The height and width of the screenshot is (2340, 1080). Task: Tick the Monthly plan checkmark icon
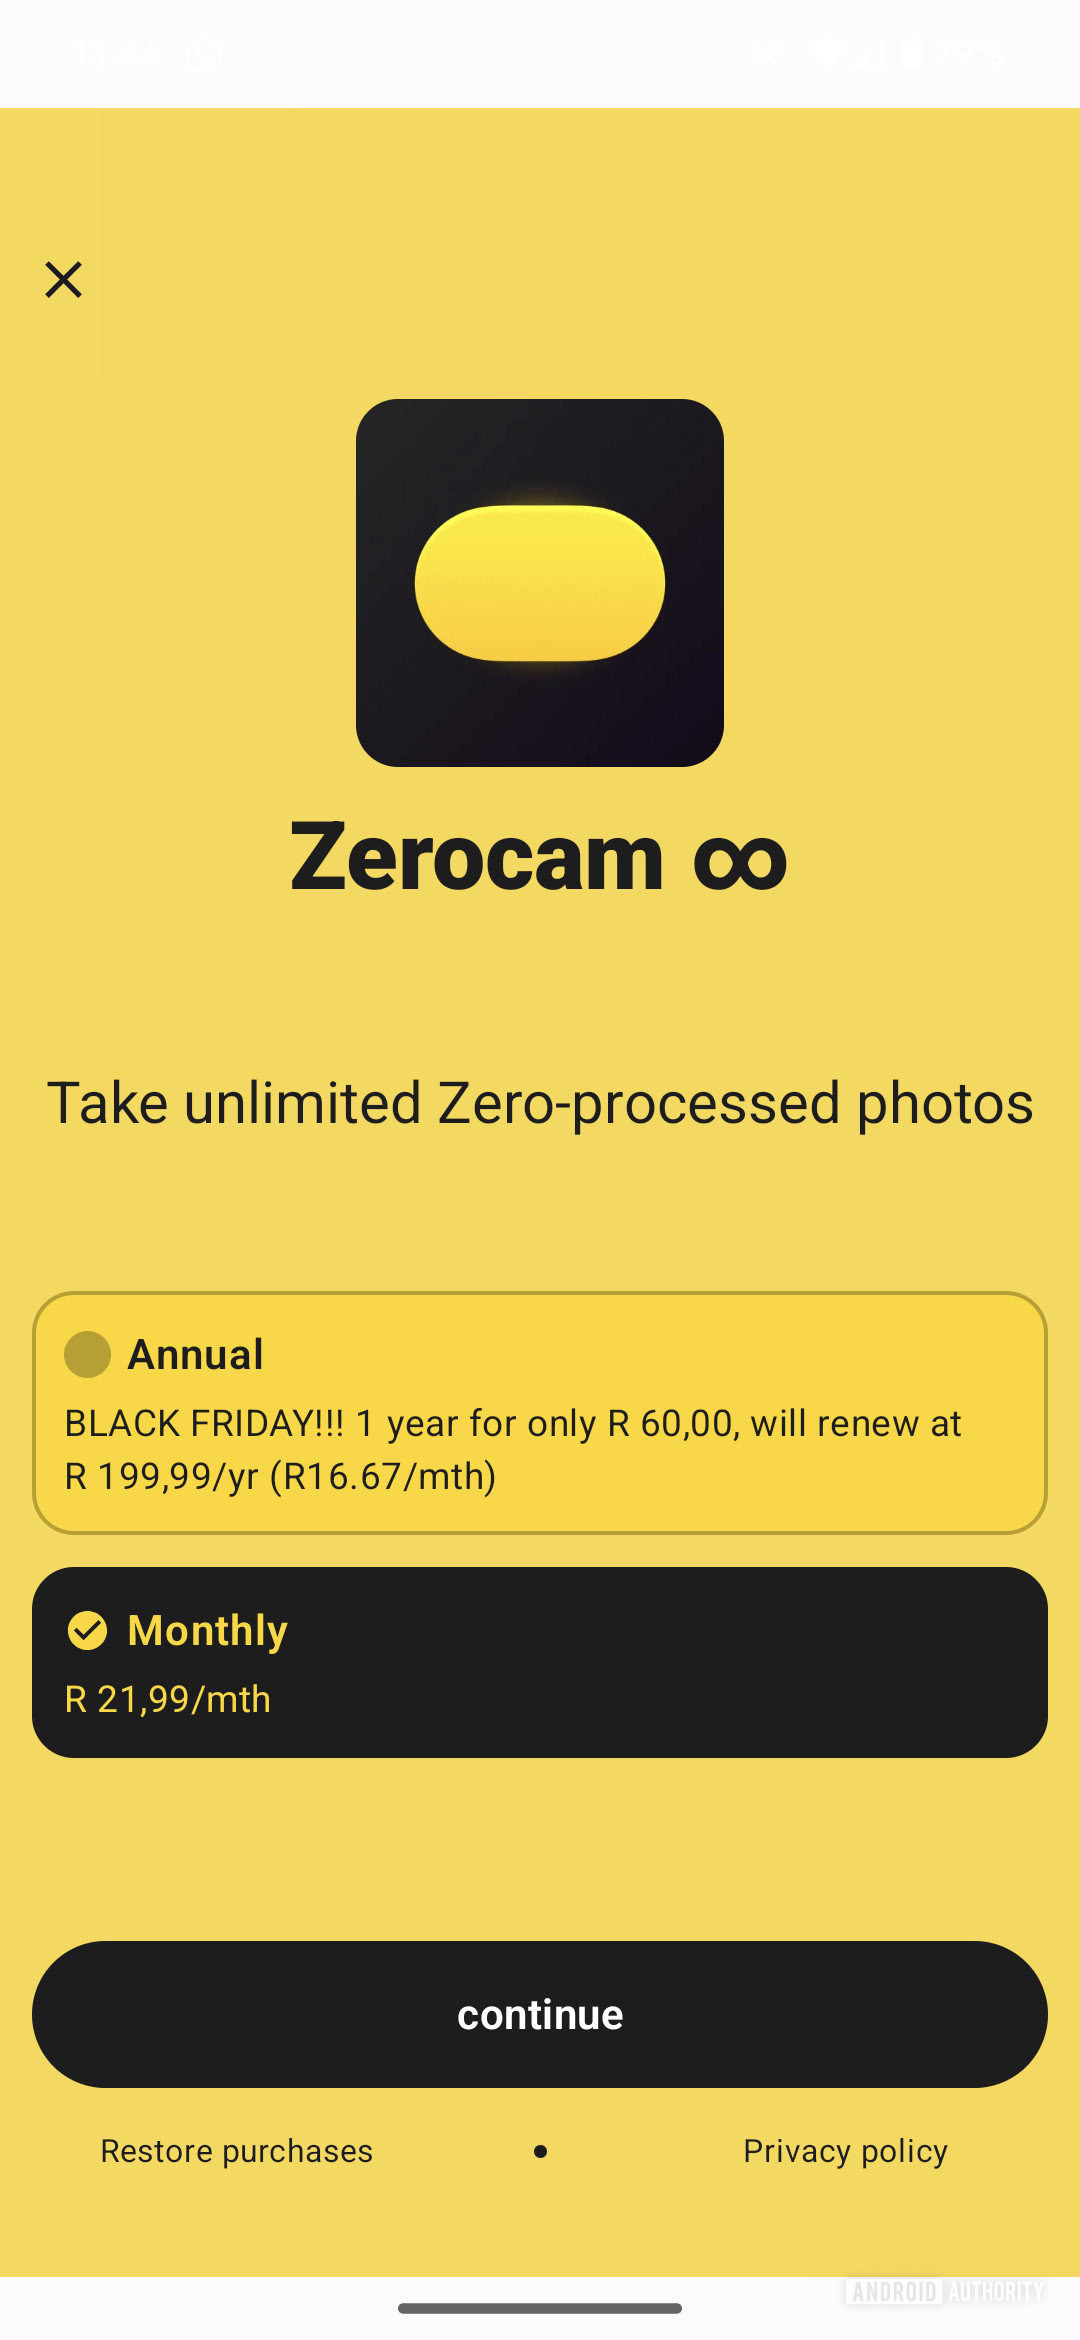click(x=87, y=1630)
